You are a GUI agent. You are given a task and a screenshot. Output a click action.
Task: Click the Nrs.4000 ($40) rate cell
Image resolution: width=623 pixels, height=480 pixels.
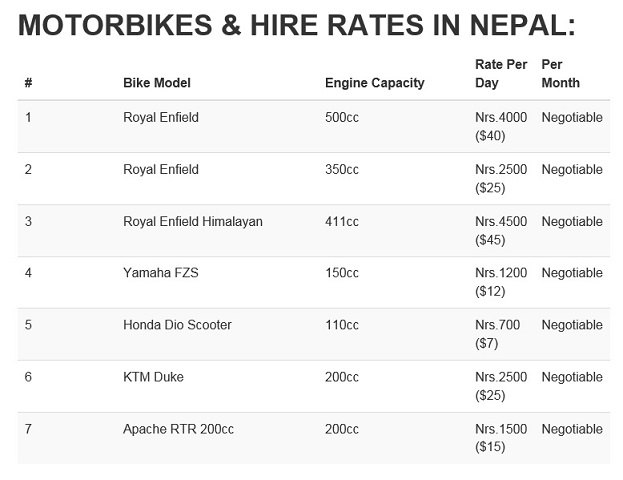(501, 126)
